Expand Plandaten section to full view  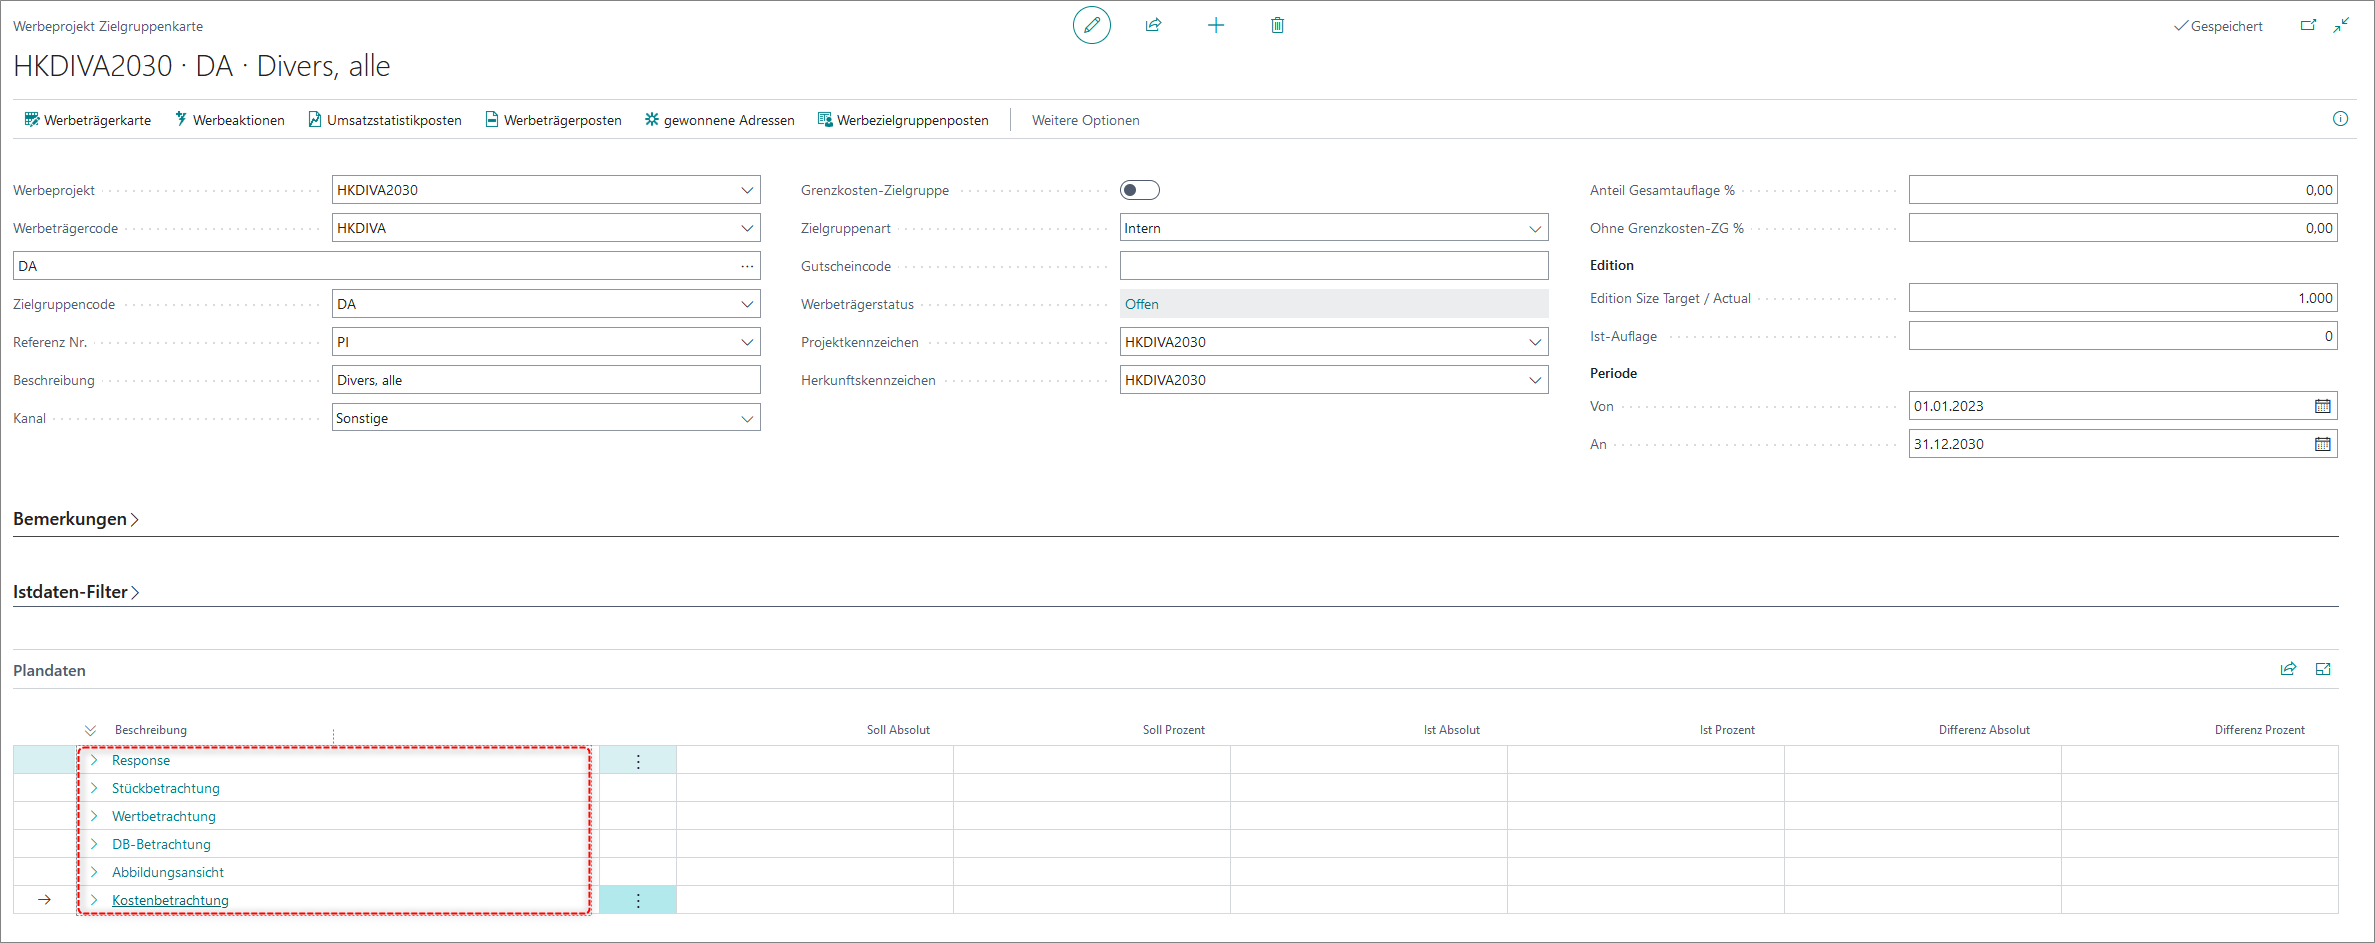[2323, 669]
